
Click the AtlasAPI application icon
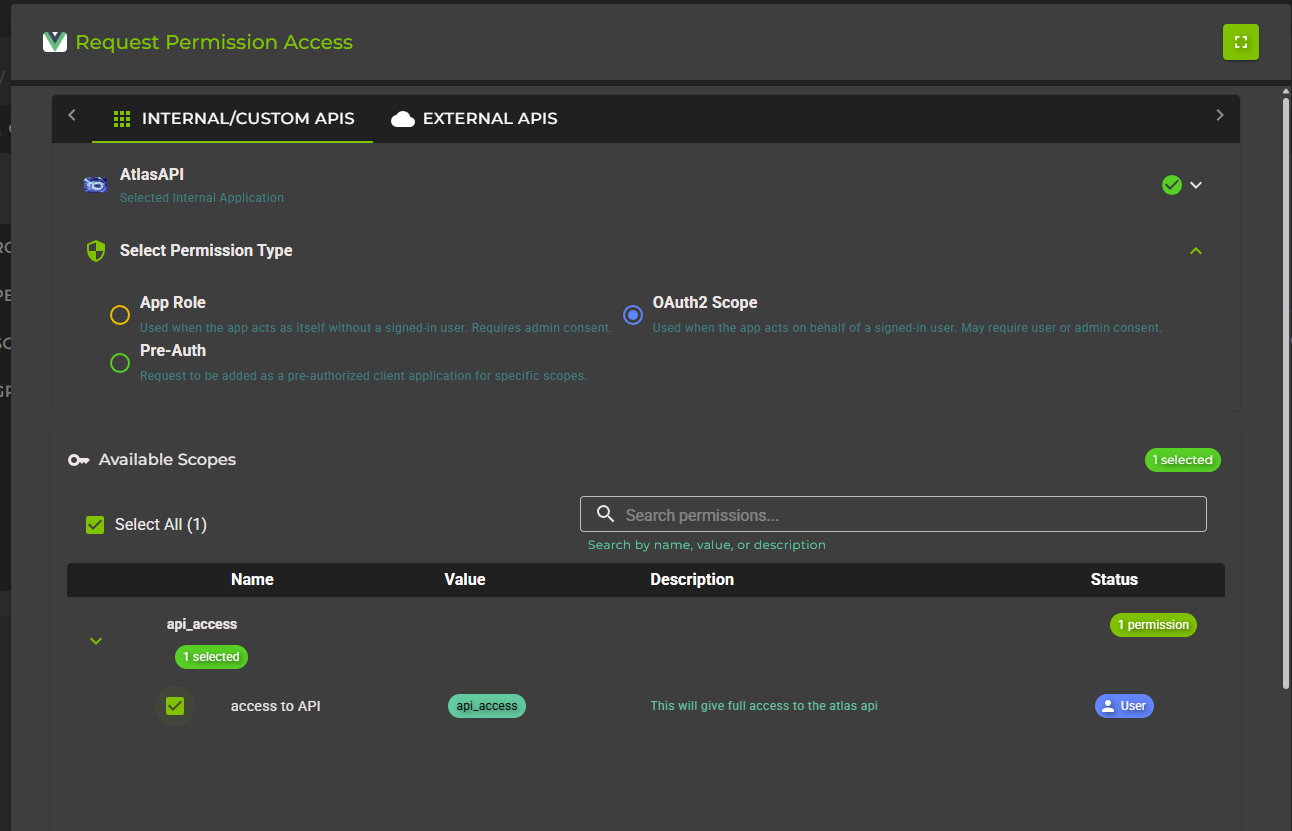[x=95, y=185]
